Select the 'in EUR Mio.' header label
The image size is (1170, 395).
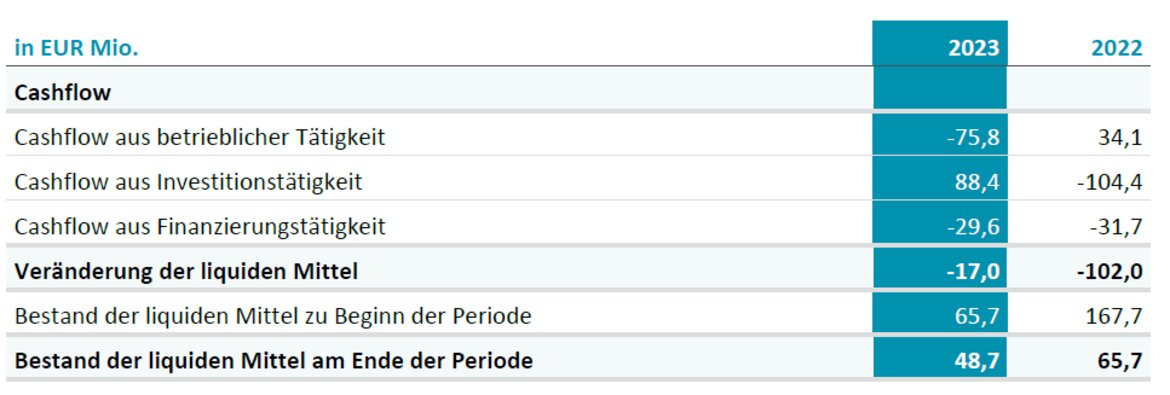click(x=77, y=48)
